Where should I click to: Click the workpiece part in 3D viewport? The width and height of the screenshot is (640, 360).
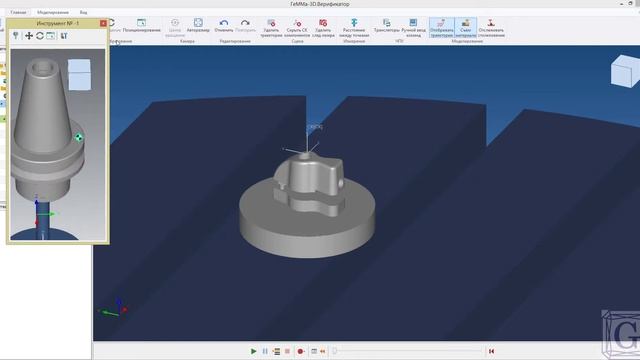coord(307,206)
